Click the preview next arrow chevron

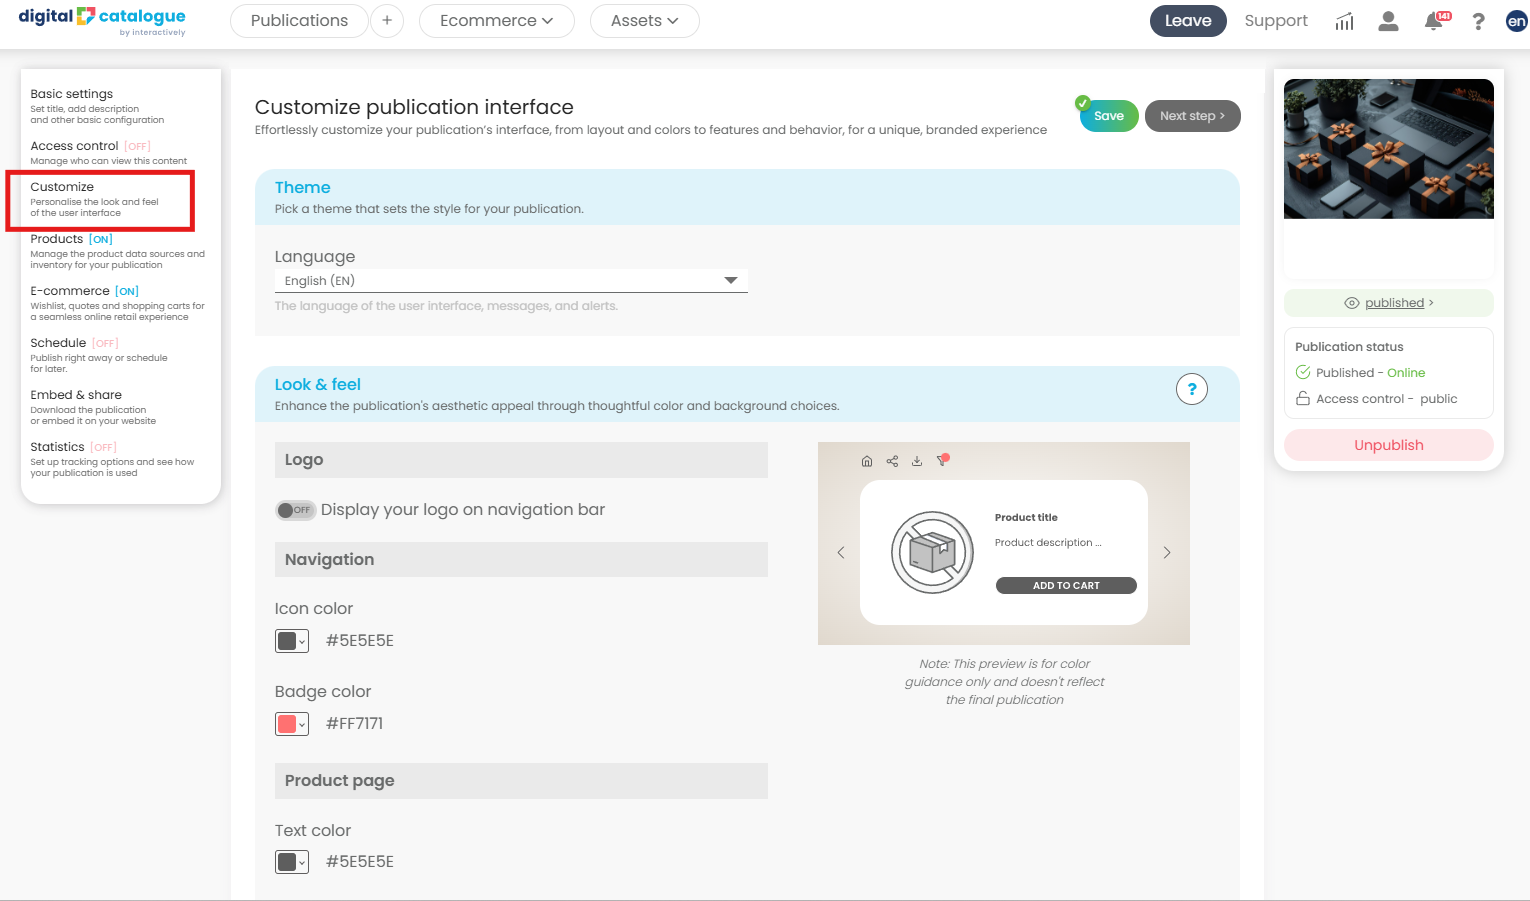pos(1166,553)
